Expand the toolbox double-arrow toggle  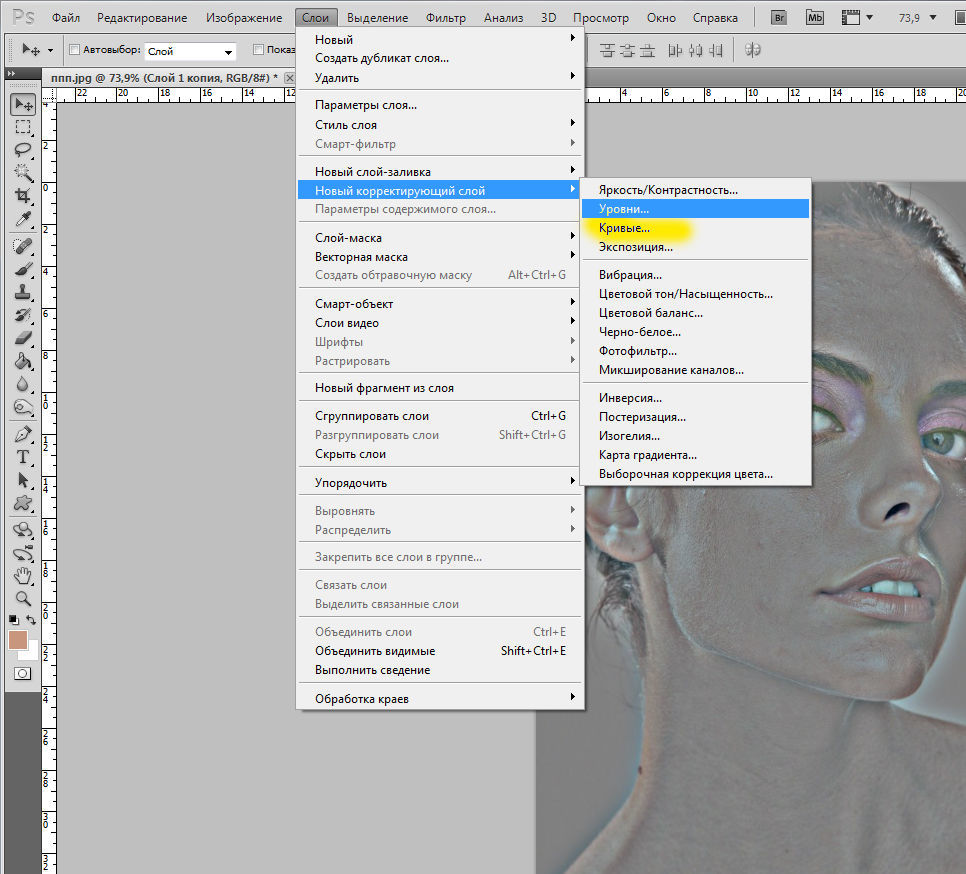(11, 73)
